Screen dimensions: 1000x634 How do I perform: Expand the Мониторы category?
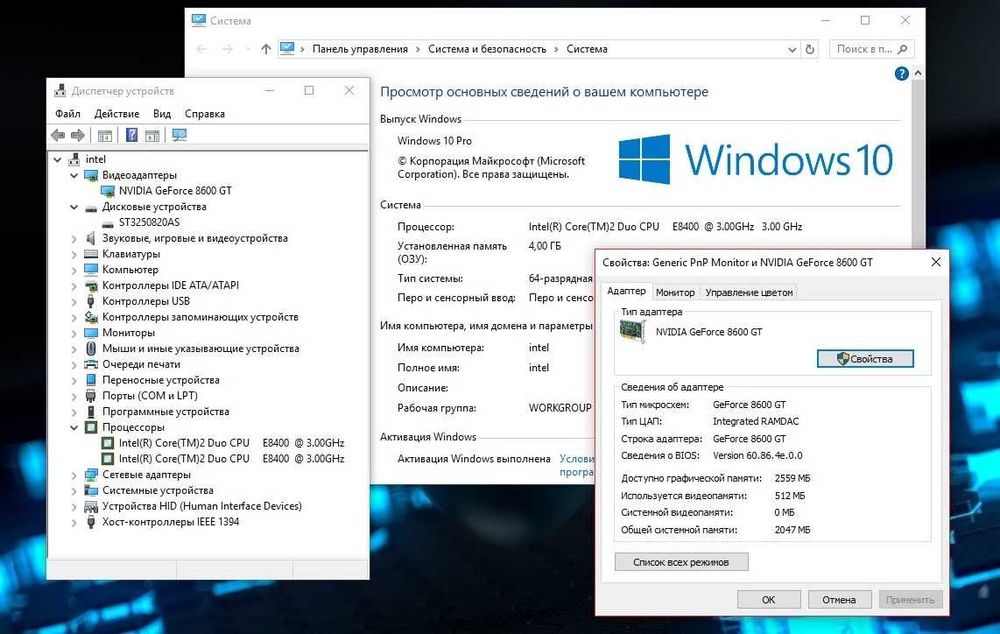point(74,333)
